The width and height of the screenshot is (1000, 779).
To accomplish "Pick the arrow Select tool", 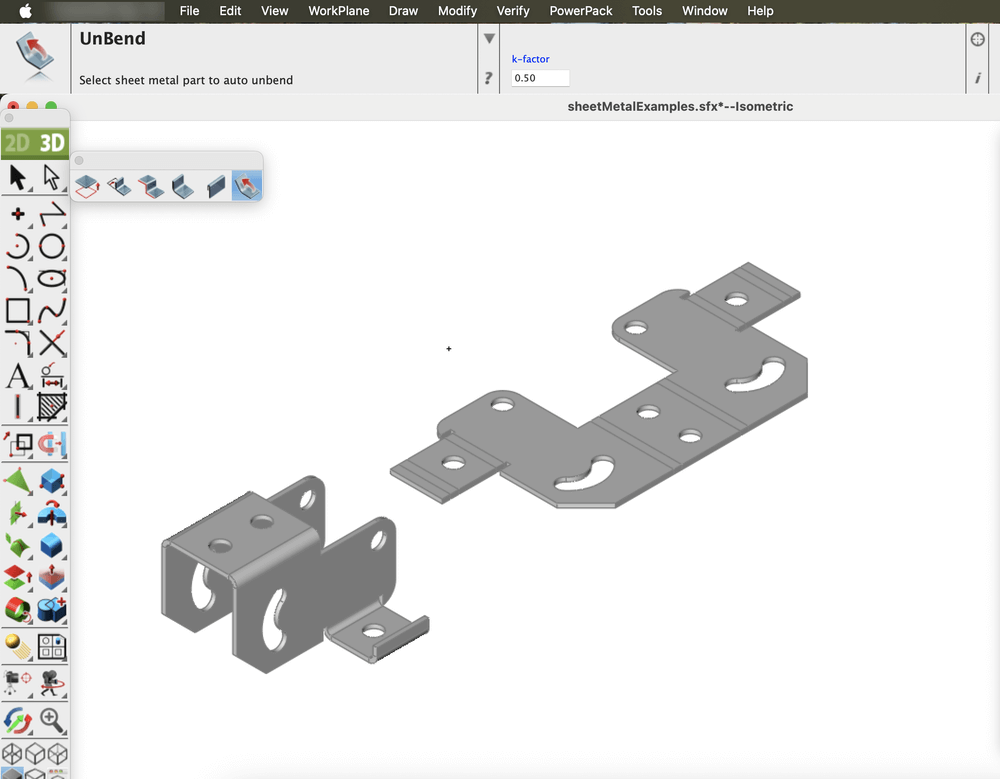I will coord(18,178).
